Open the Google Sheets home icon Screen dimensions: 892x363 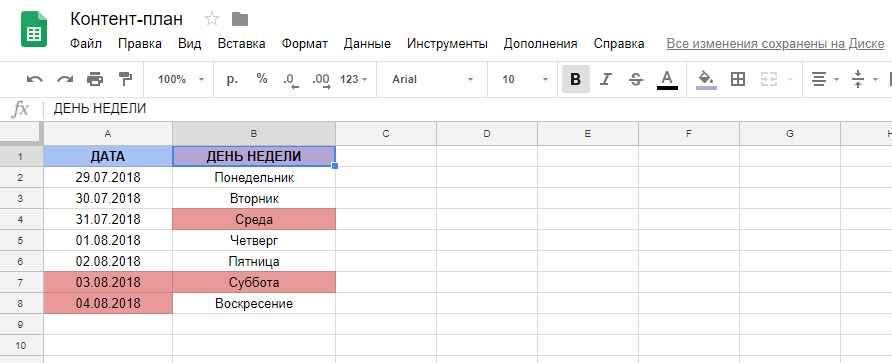(x=34, y=29)
